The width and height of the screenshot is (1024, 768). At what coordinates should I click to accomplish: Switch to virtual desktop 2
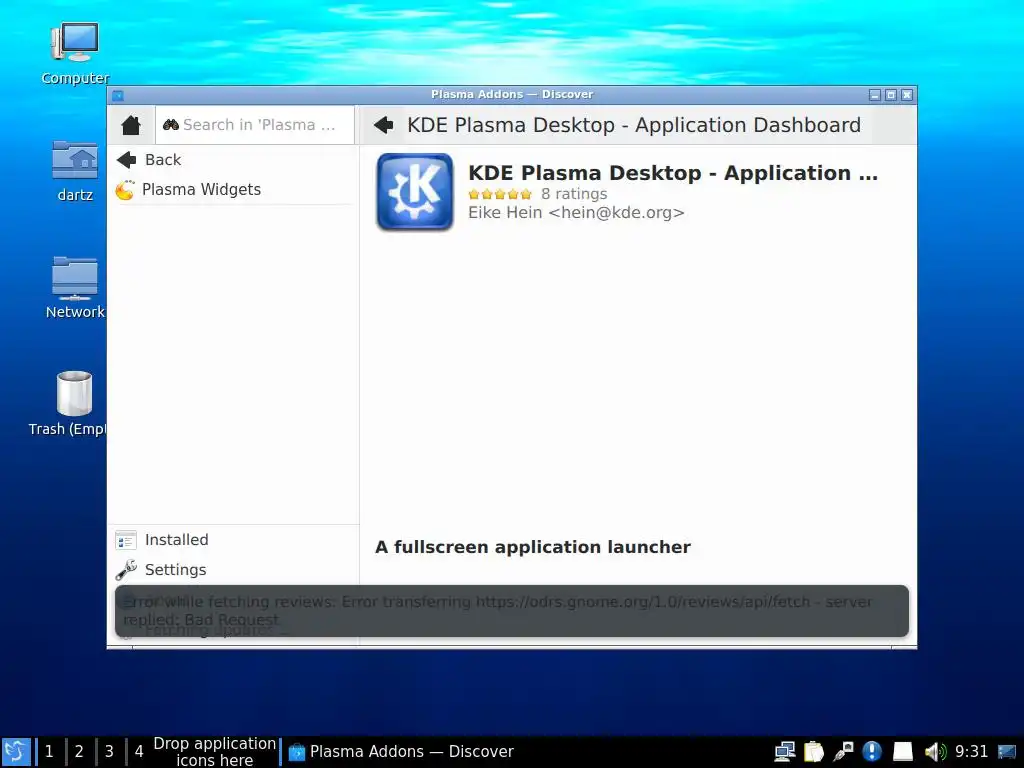coord(79,752)
